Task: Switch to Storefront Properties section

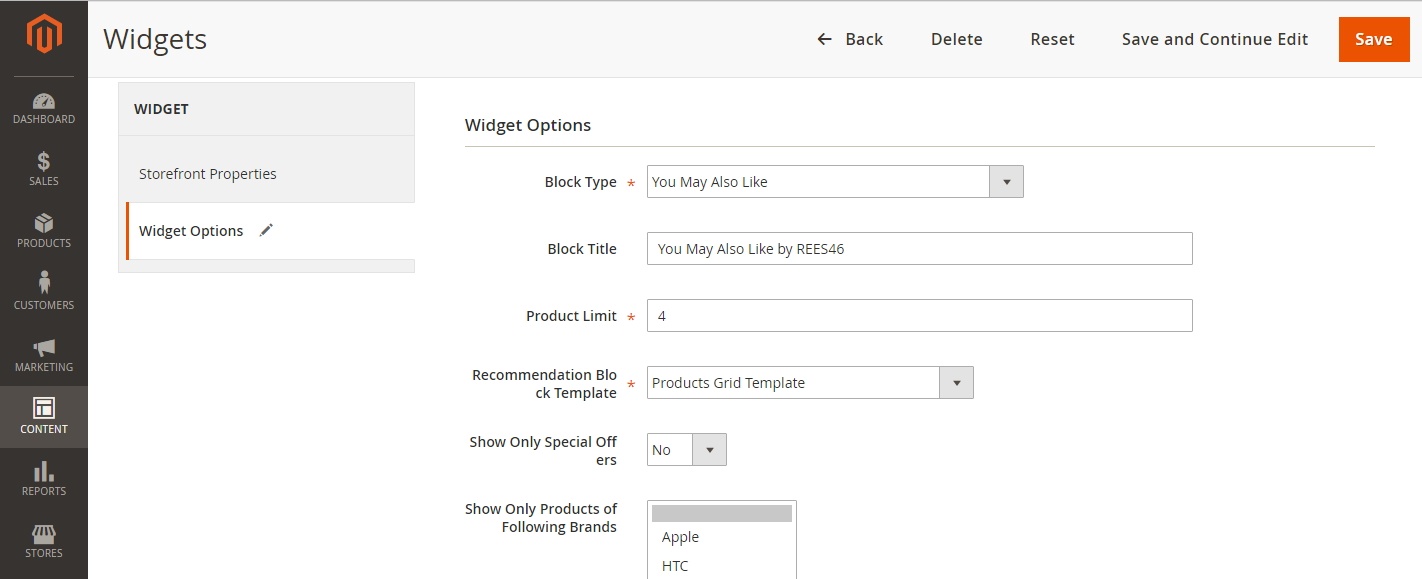Action: pos(207,173)
